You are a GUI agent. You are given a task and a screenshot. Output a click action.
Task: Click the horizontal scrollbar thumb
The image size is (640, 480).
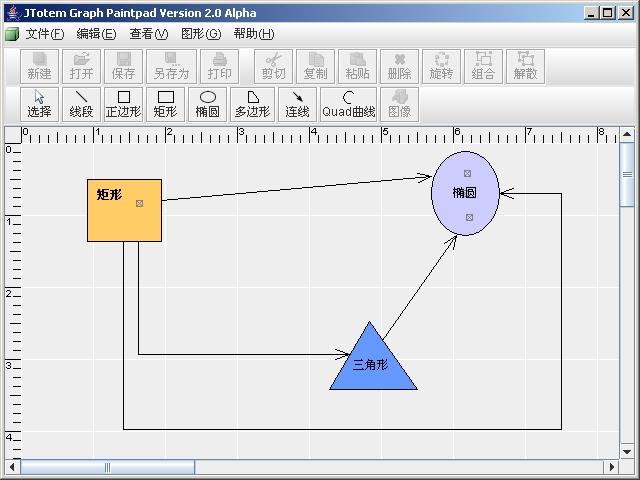tap(108, 467)
